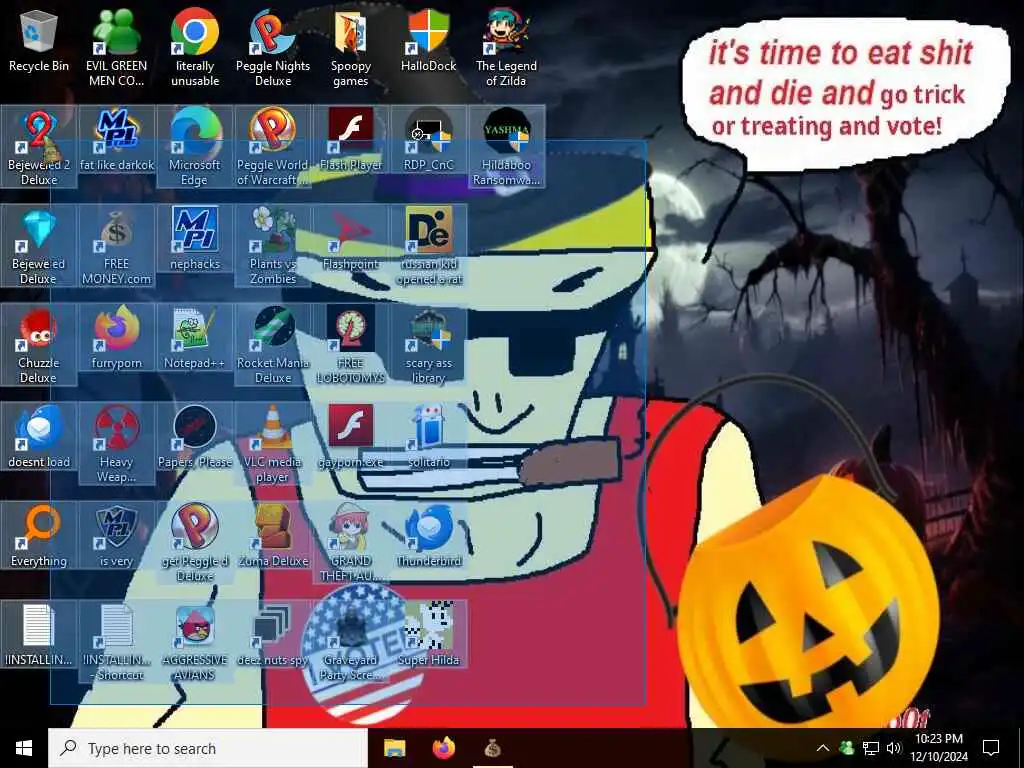Select the AGGRESSIVE AVIANS icon
Viewport: 1024px width, 768px height.
[195, 642]
